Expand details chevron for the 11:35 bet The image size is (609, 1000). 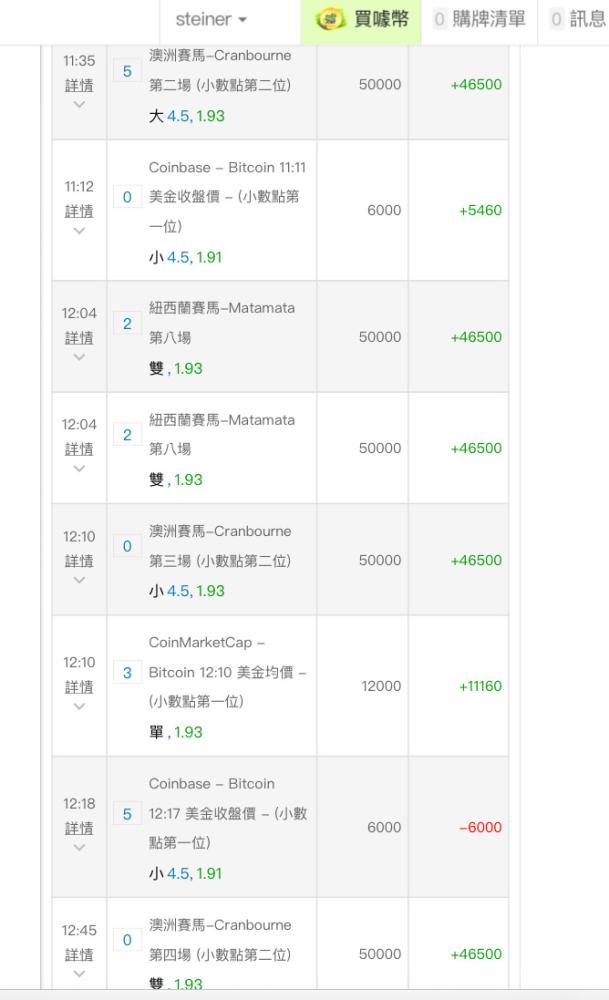click(x=79, y=105)
